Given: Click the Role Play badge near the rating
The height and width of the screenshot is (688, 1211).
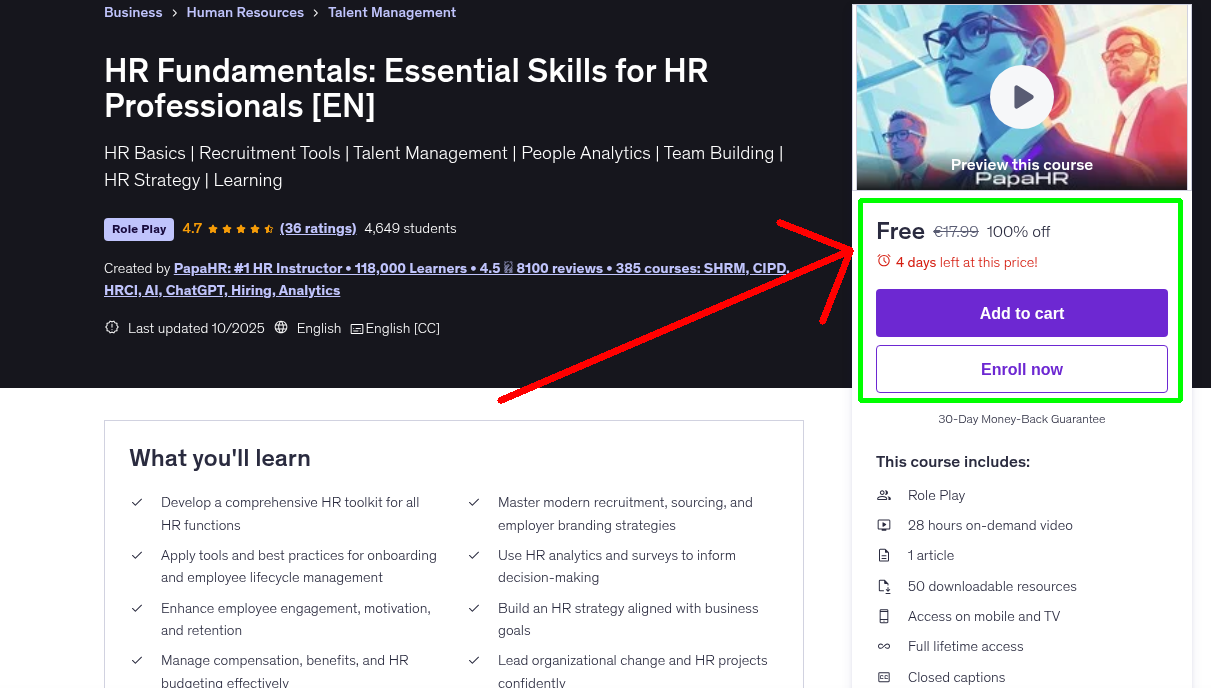Looking at the screenshot, I should tap(138, 229).
